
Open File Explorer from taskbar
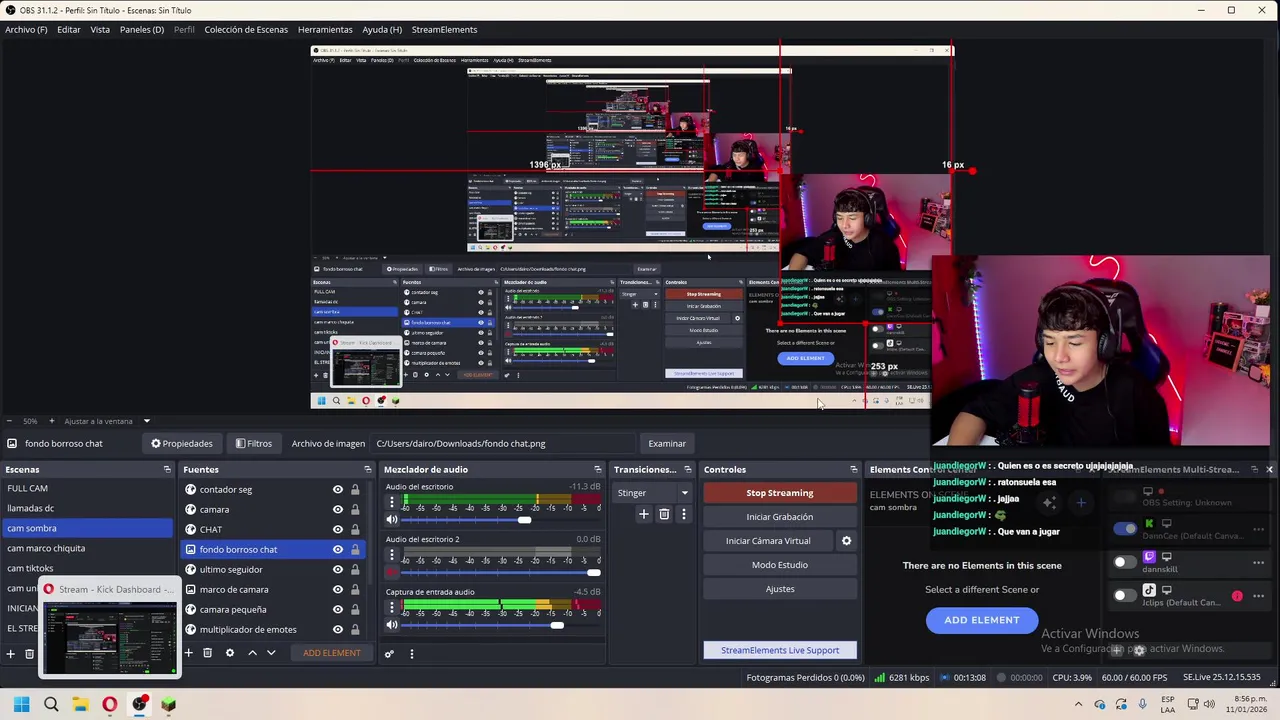(x=80, y=704)
